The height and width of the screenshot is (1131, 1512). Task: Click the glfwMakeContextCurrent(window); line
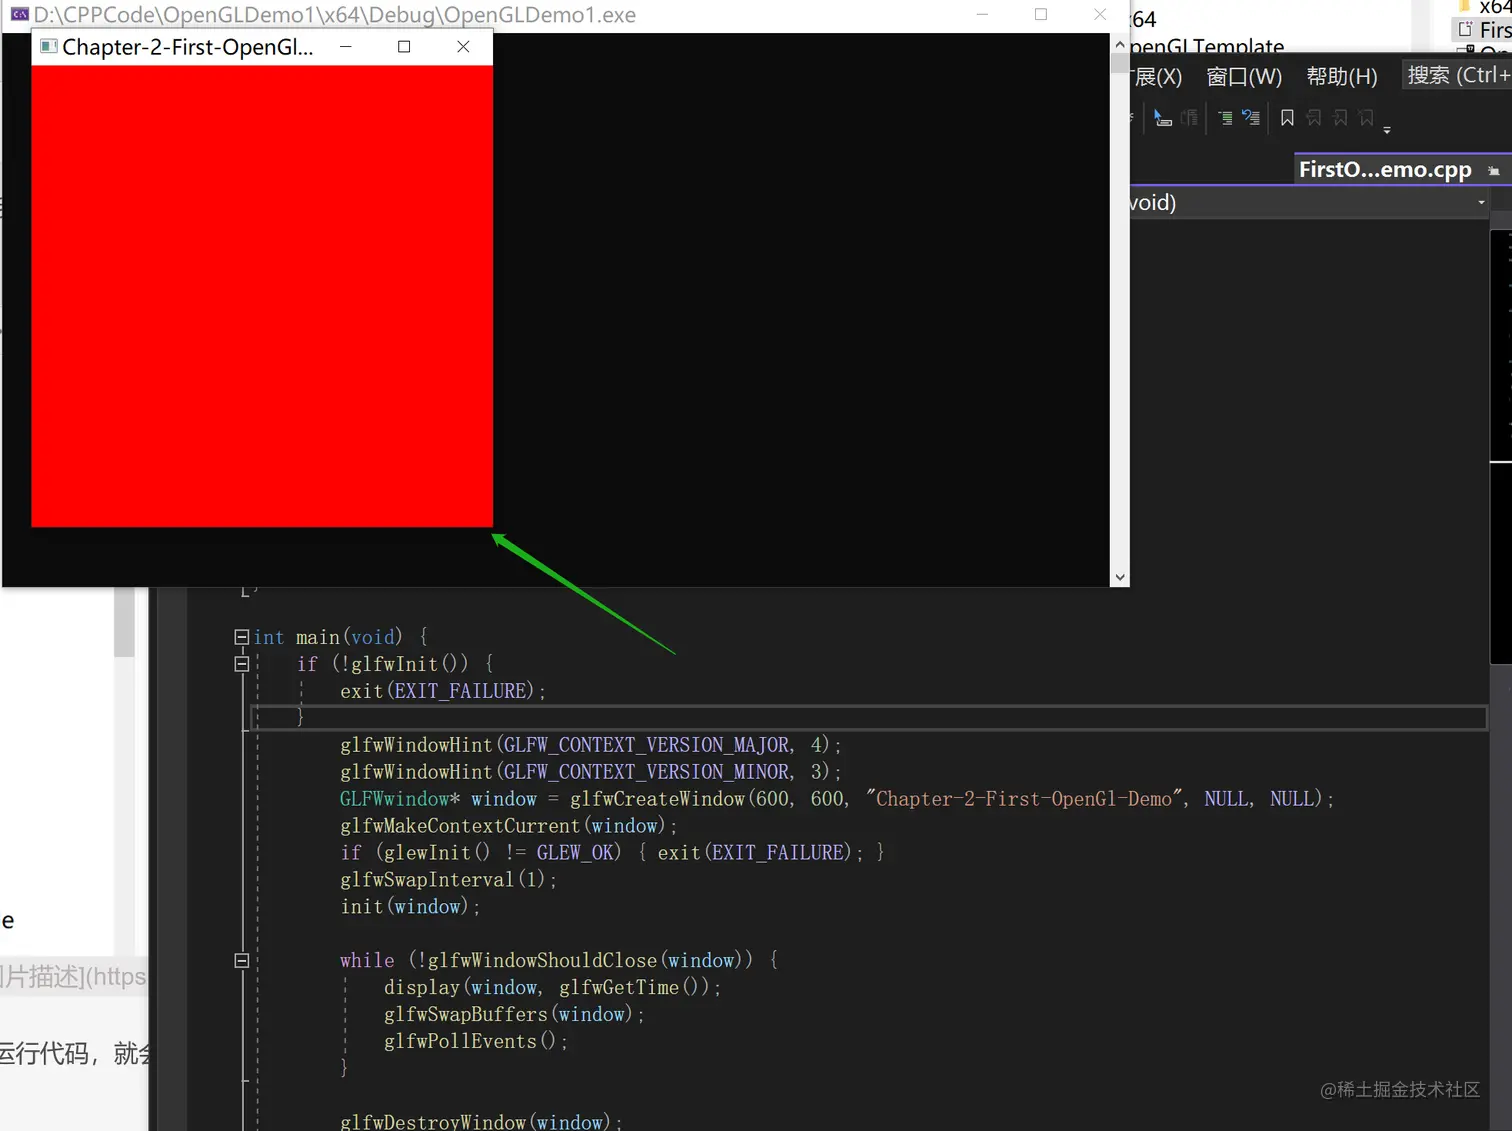click(509, 826)
